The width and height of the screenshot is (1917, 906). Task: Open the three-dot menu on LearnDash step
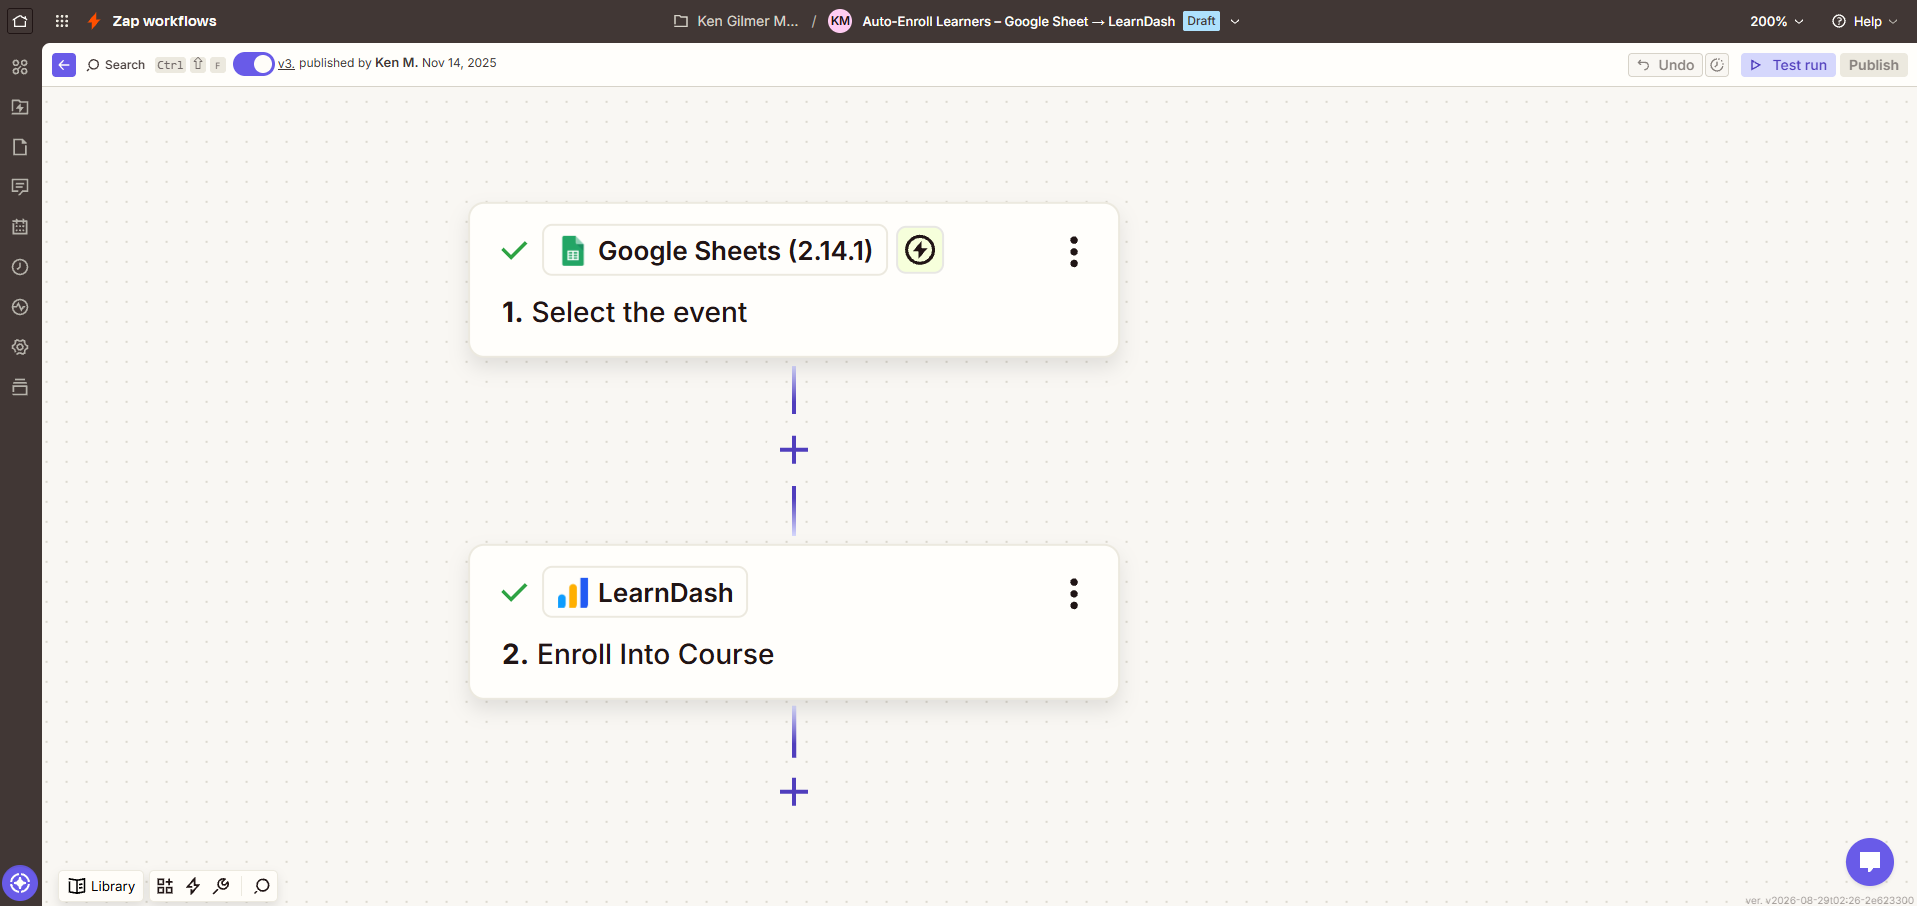coord(1074,594)
